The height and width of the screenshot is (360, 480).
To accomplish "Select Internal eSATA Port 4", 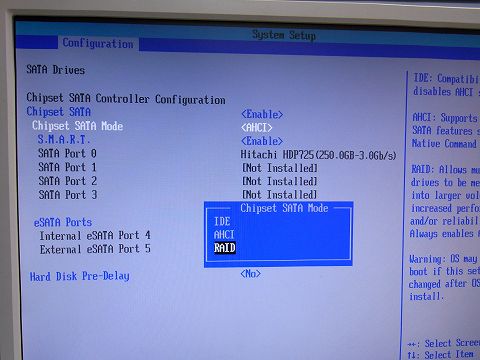I will click(x=95, y=236).
